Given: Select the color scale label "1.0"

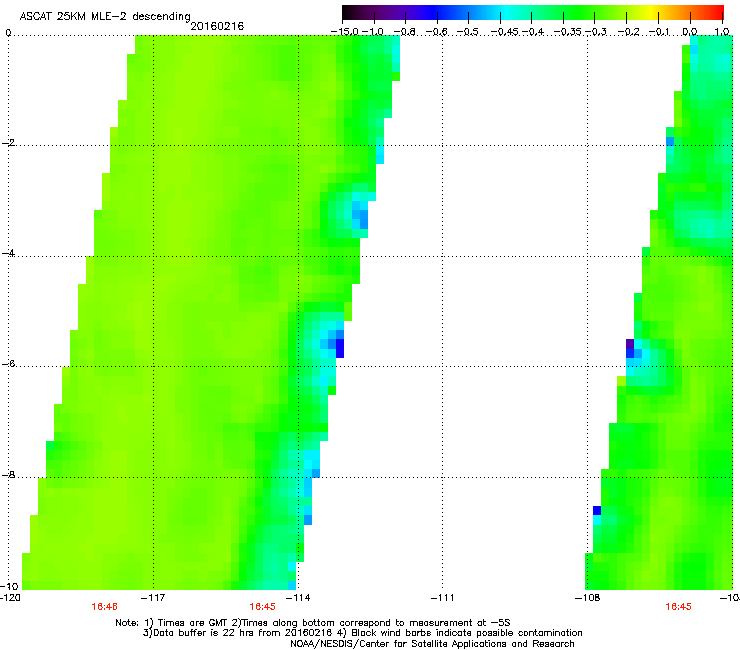Looking at the screenshot, I should (722, 32).
